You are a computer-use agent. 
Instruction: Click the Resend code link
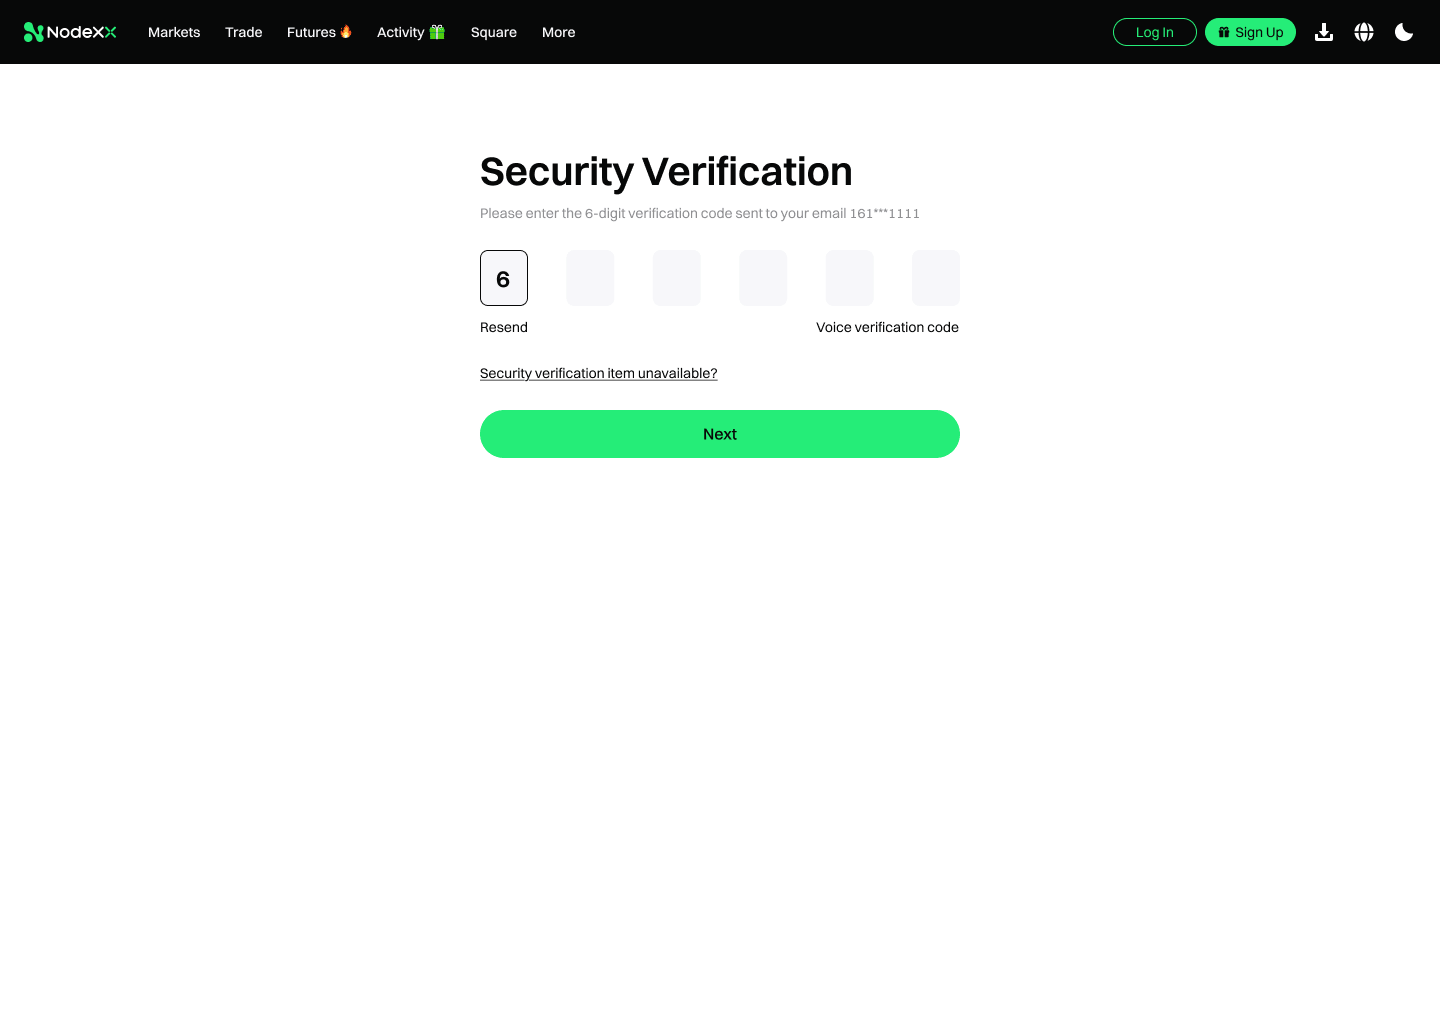[x=504, y=327]
